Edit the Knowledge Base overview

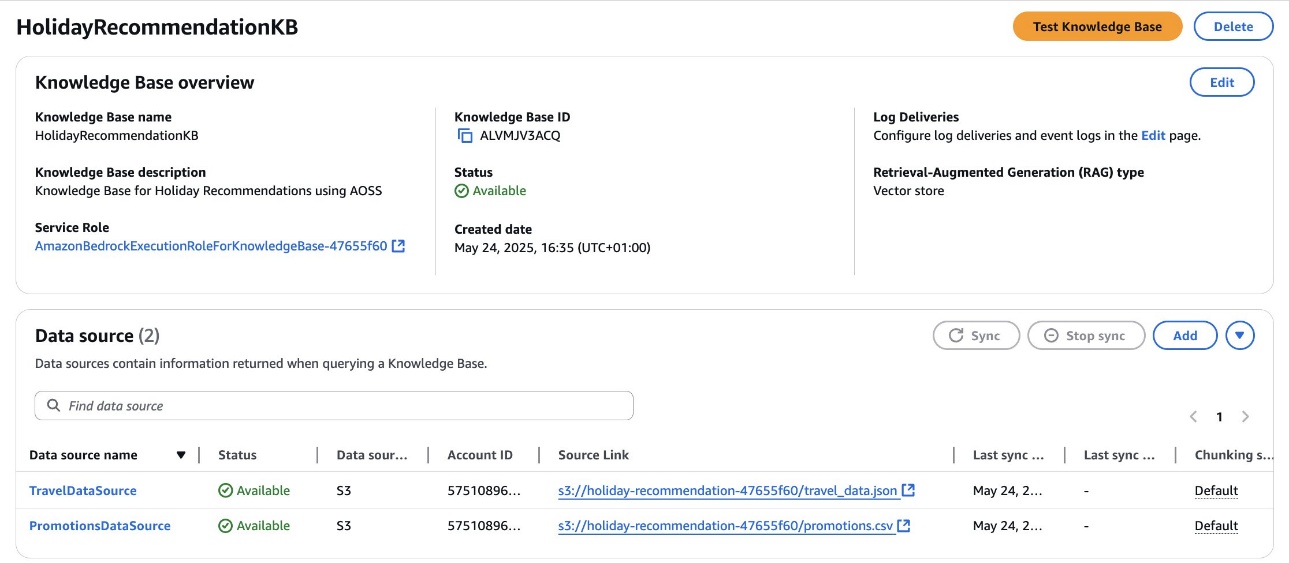pyautogui.click(x=1222, y=83)
